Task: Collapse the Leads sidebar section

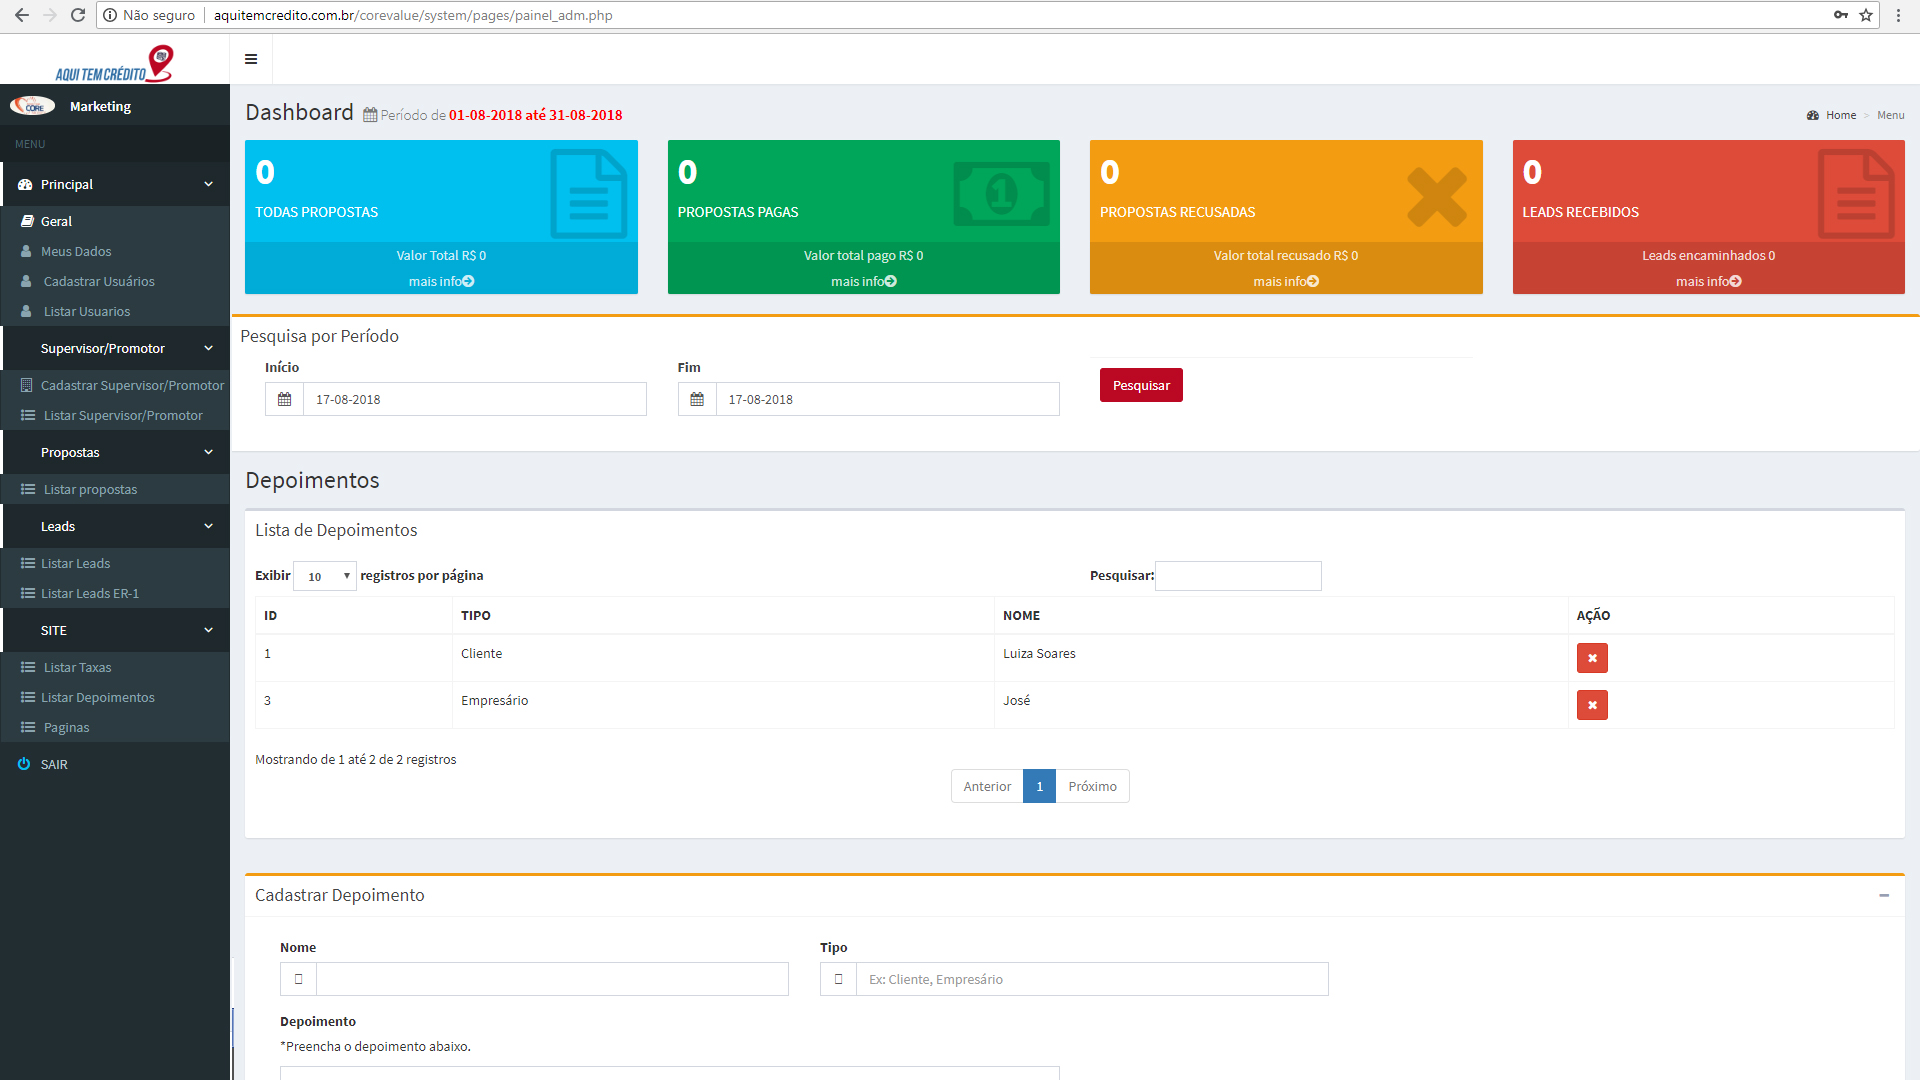Action: coord(208,526)
